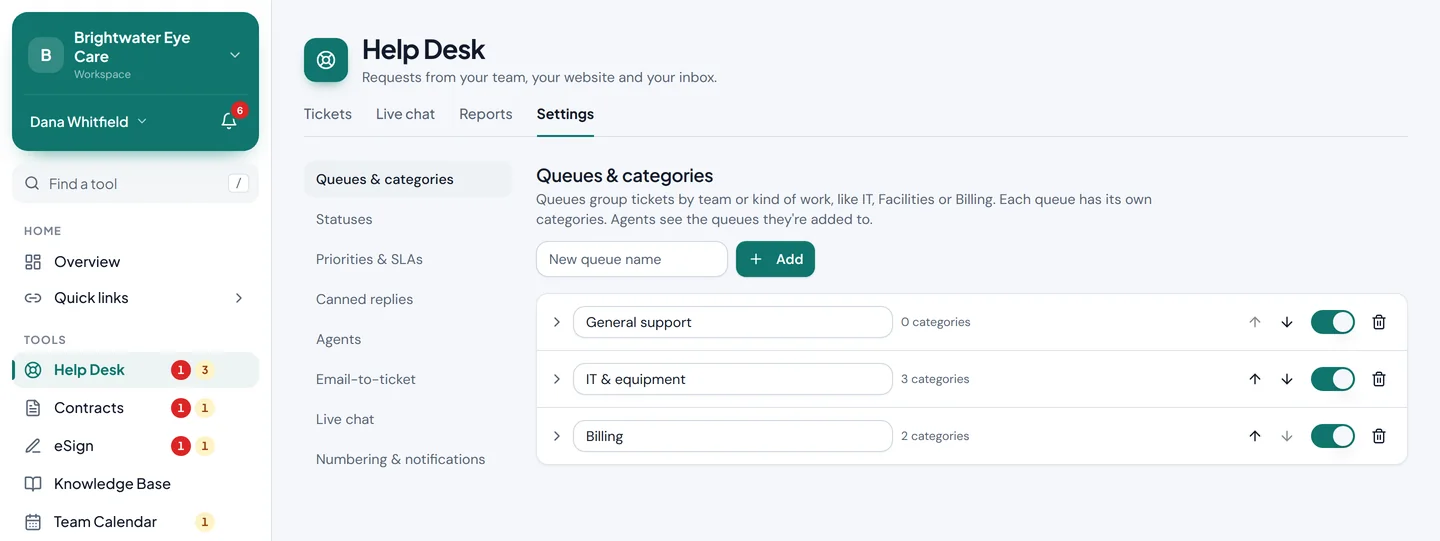Move General support queue down
The height and width of the screenshot is (541, 1440).
(1287, 322)
